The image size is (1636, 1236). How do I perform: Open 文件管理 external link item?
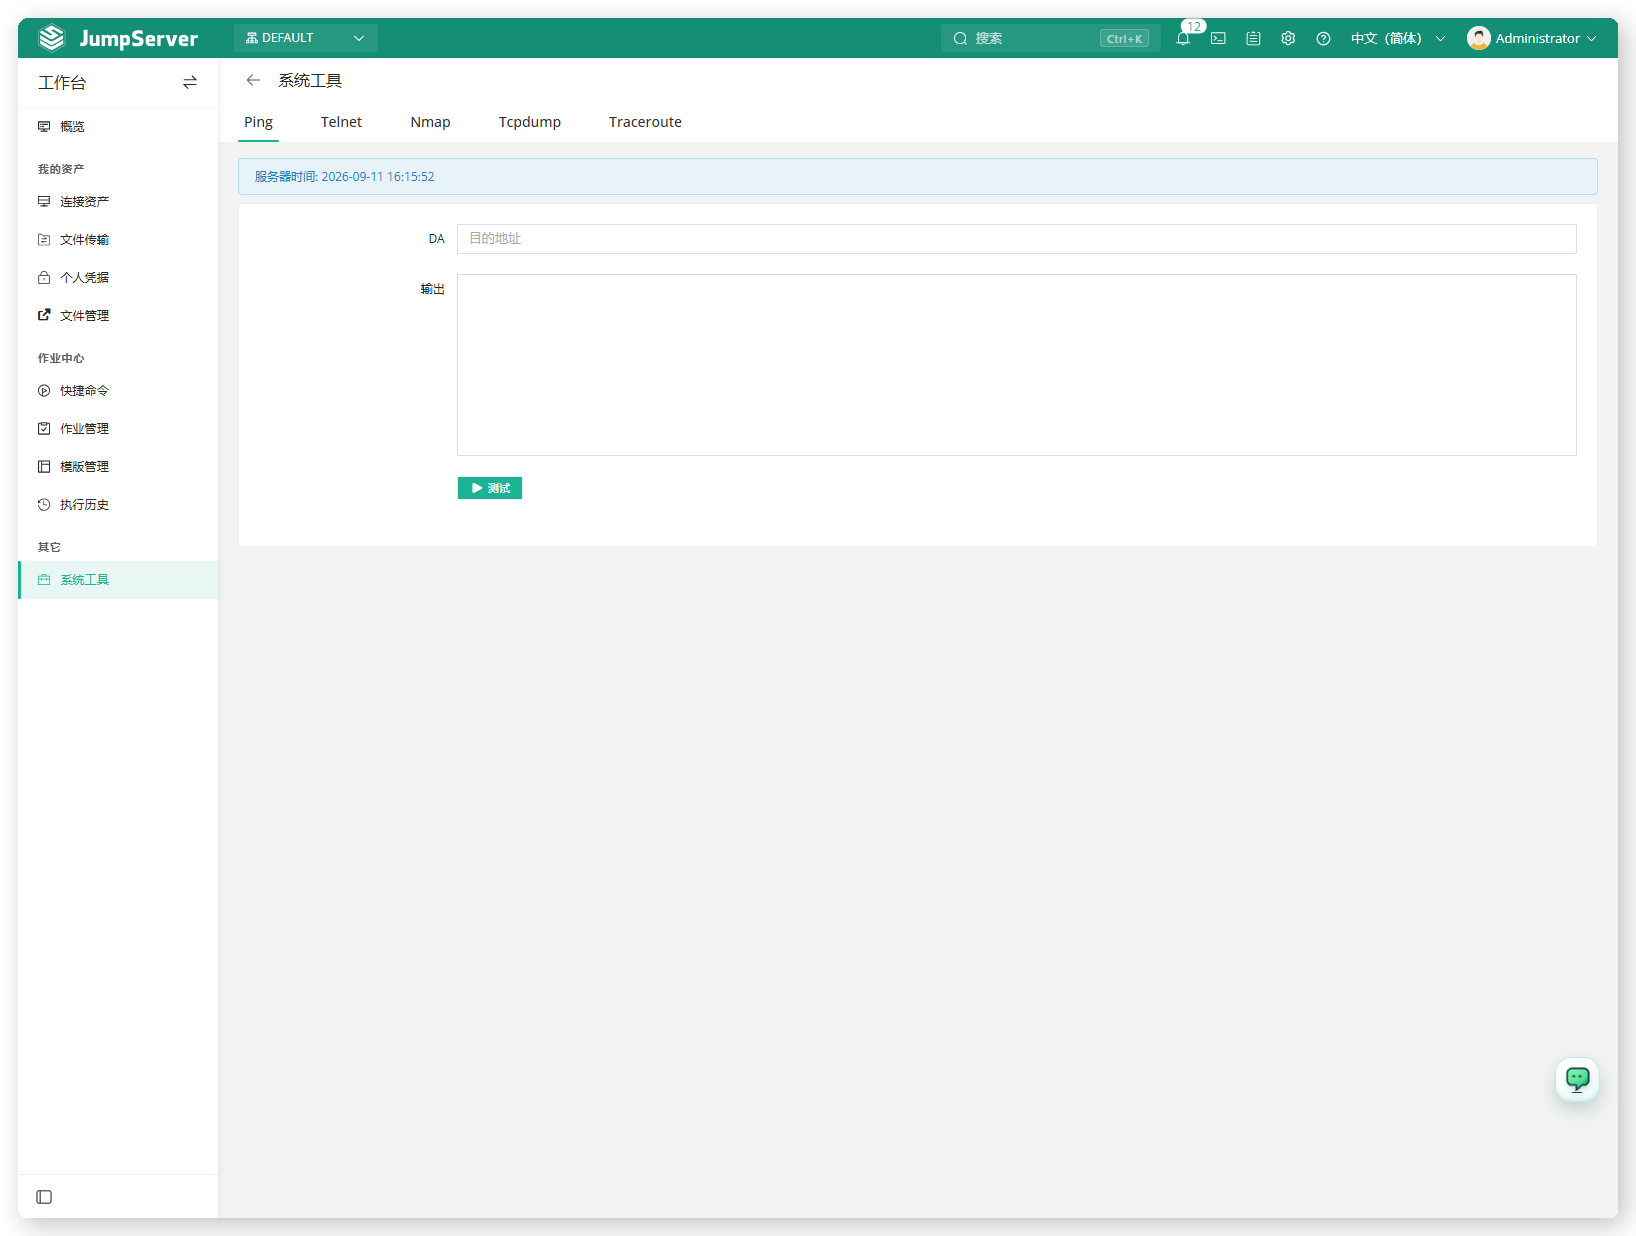pyautogui.click(x=118, y=316)
